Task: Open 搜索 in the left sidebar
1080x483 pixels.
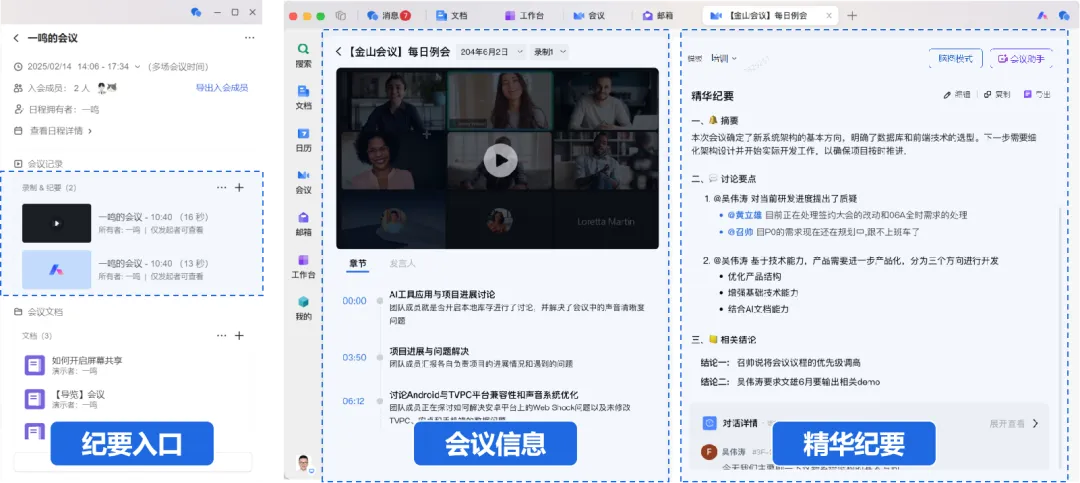Action: (303, 55)
